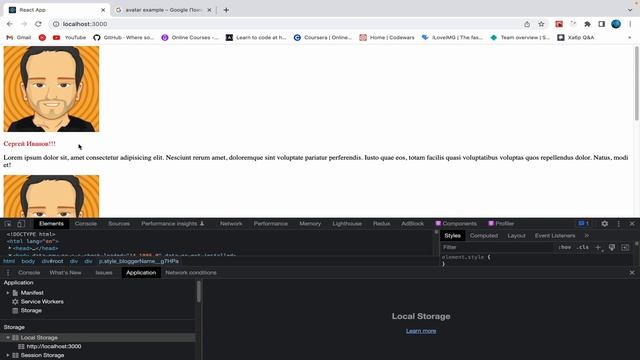Open DevTools settings gear
Viewport: 640px width, 360px height.
604,224
